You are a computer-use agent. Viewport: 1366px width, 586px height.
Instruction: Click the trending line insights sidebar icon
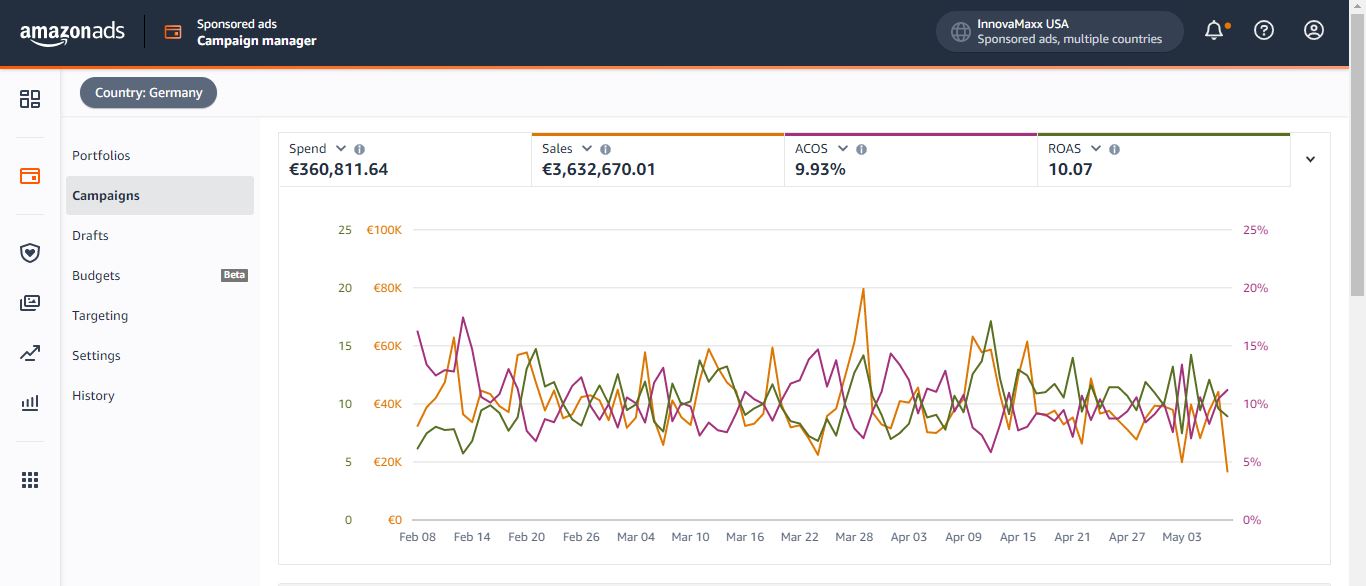click(30, 353)
